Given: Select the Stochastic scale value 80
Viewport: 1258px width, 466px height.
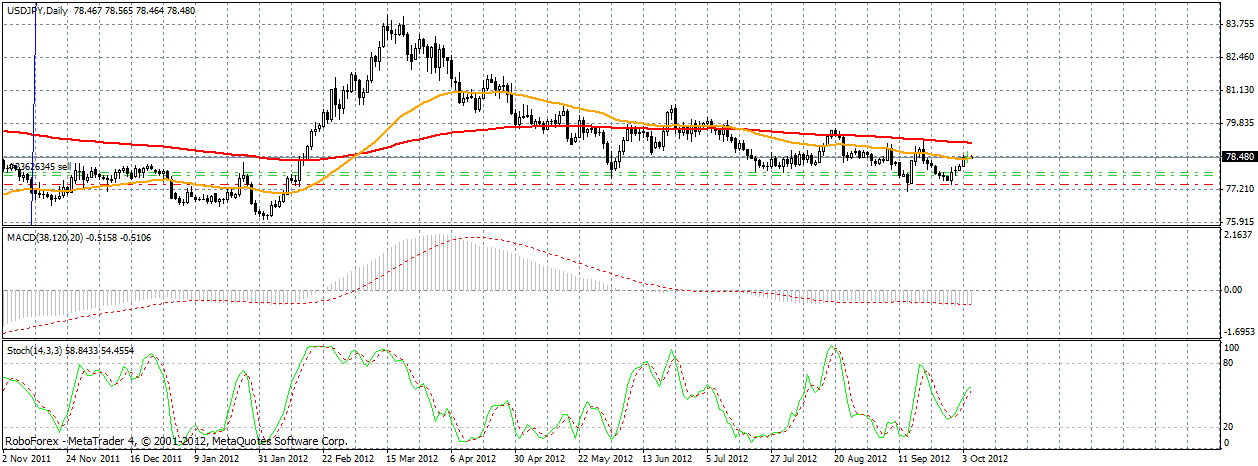Looking at the screenshot, I should point(1230,363).
